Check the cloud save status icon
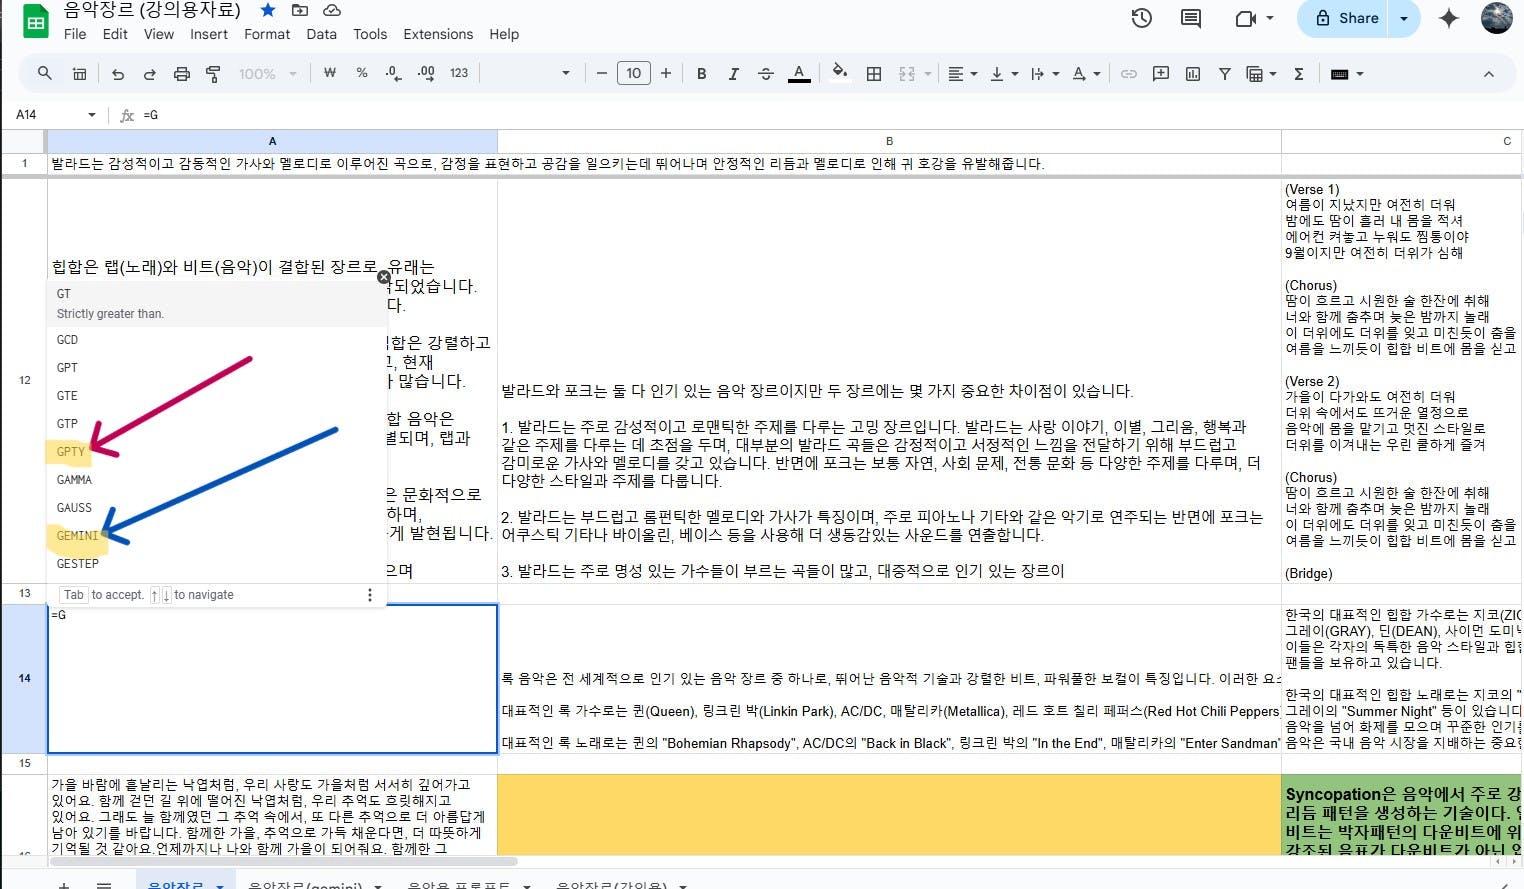This screenshot has height=889, width=1524. click(x=332, y=10)
